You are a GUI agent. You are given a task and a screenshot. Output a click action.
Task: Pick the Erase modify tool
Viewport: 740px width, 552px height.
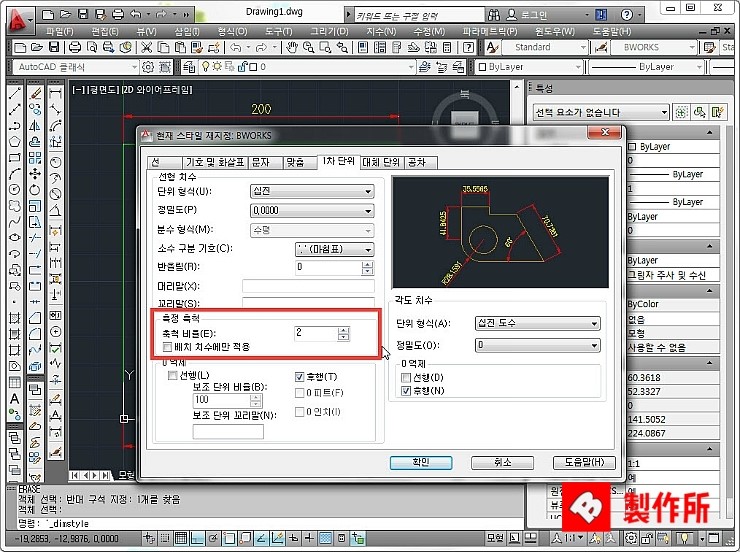click(35, 93)
